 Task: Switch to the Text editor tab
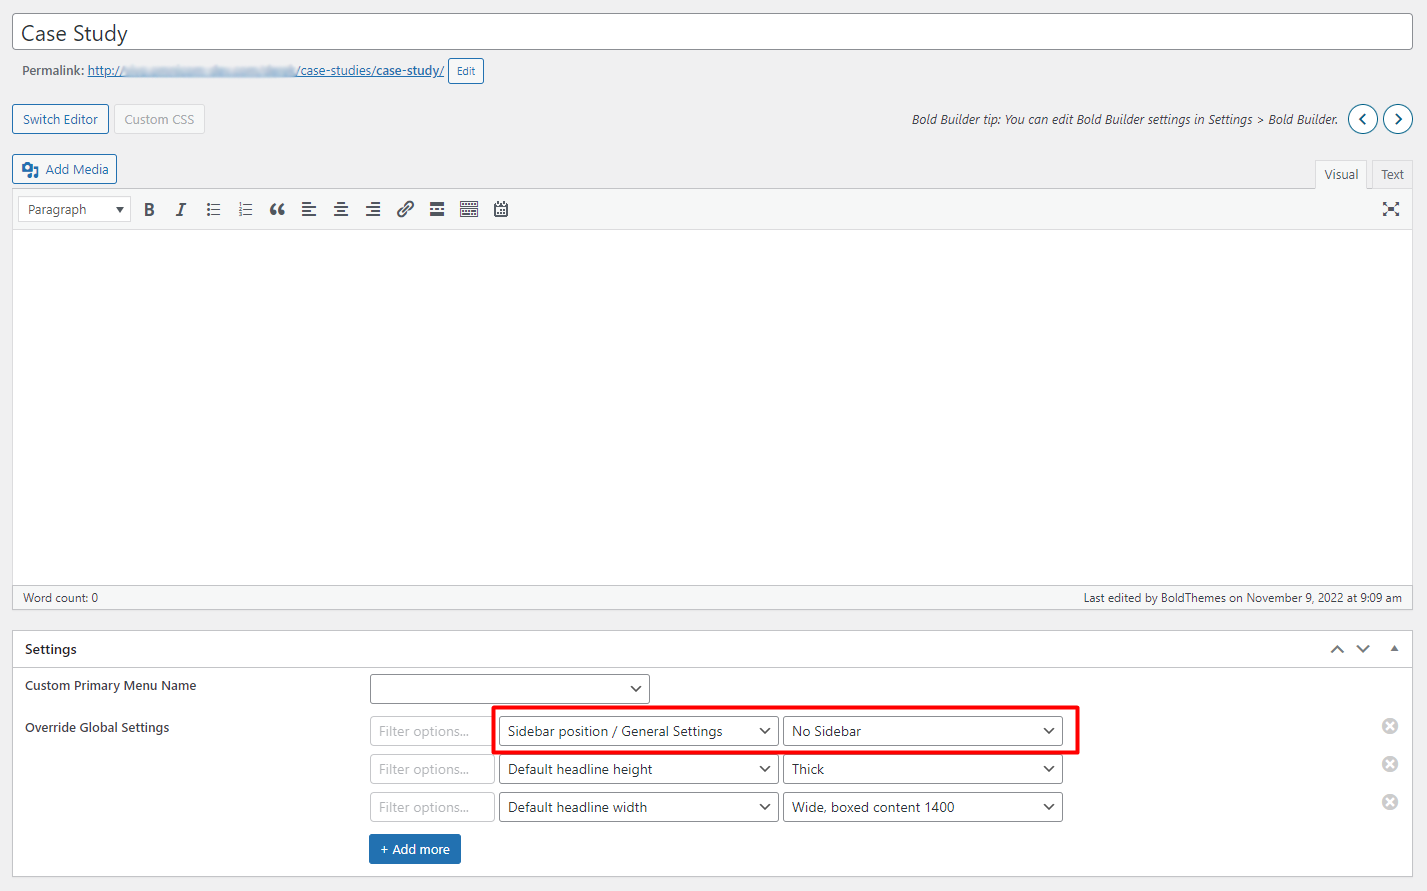1392,174
